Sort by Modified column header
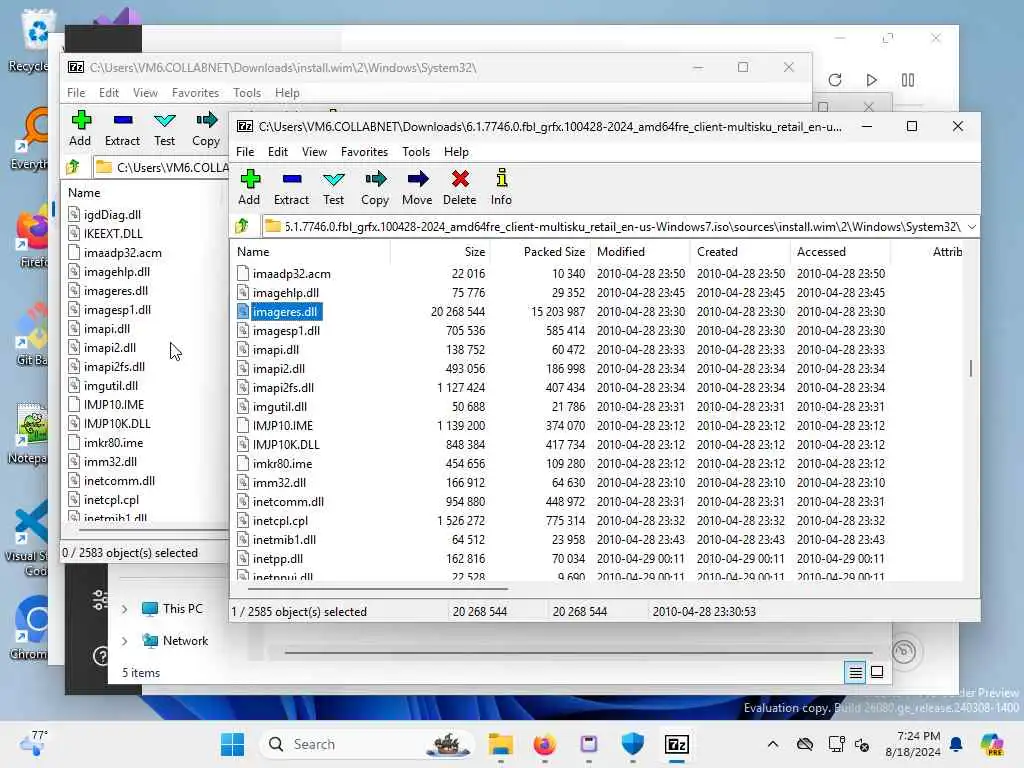Viewport: 1024px width, 768px height. click(640, 251)
